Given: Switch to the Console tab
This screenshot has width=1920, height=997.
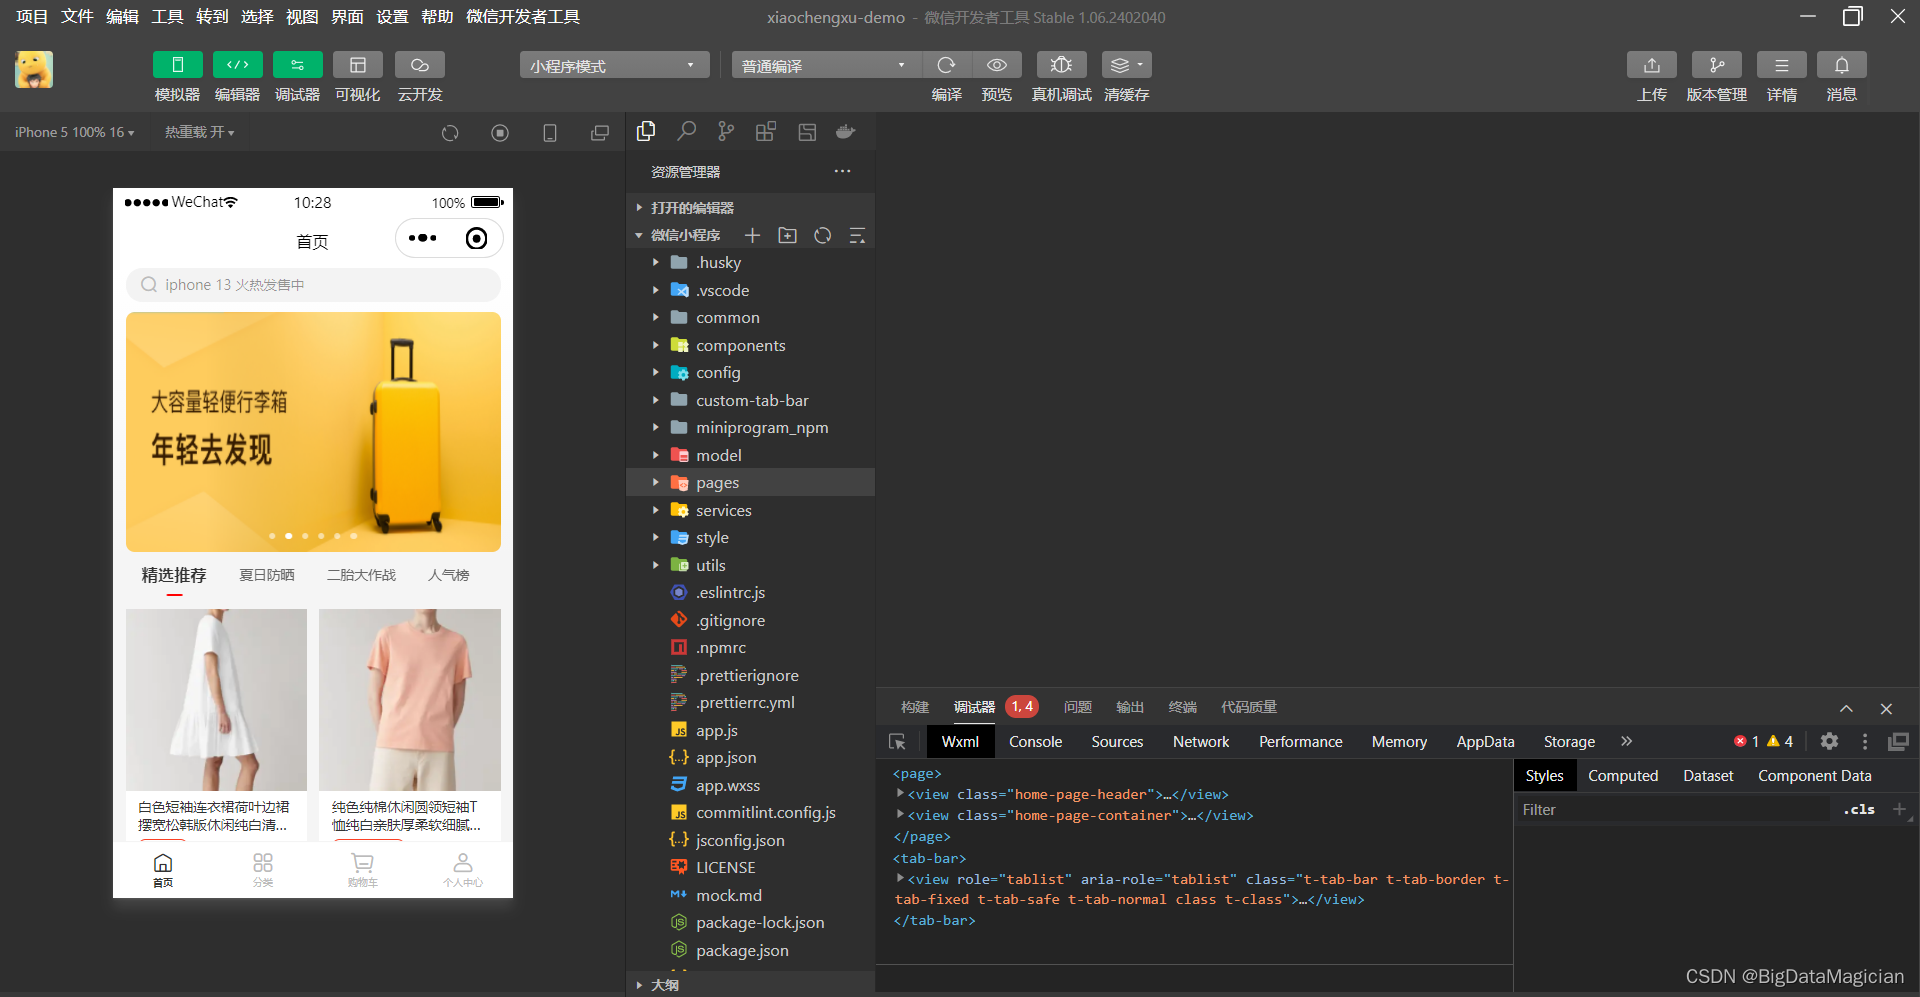Looking at the screenshot, I should pos(1035,741).
